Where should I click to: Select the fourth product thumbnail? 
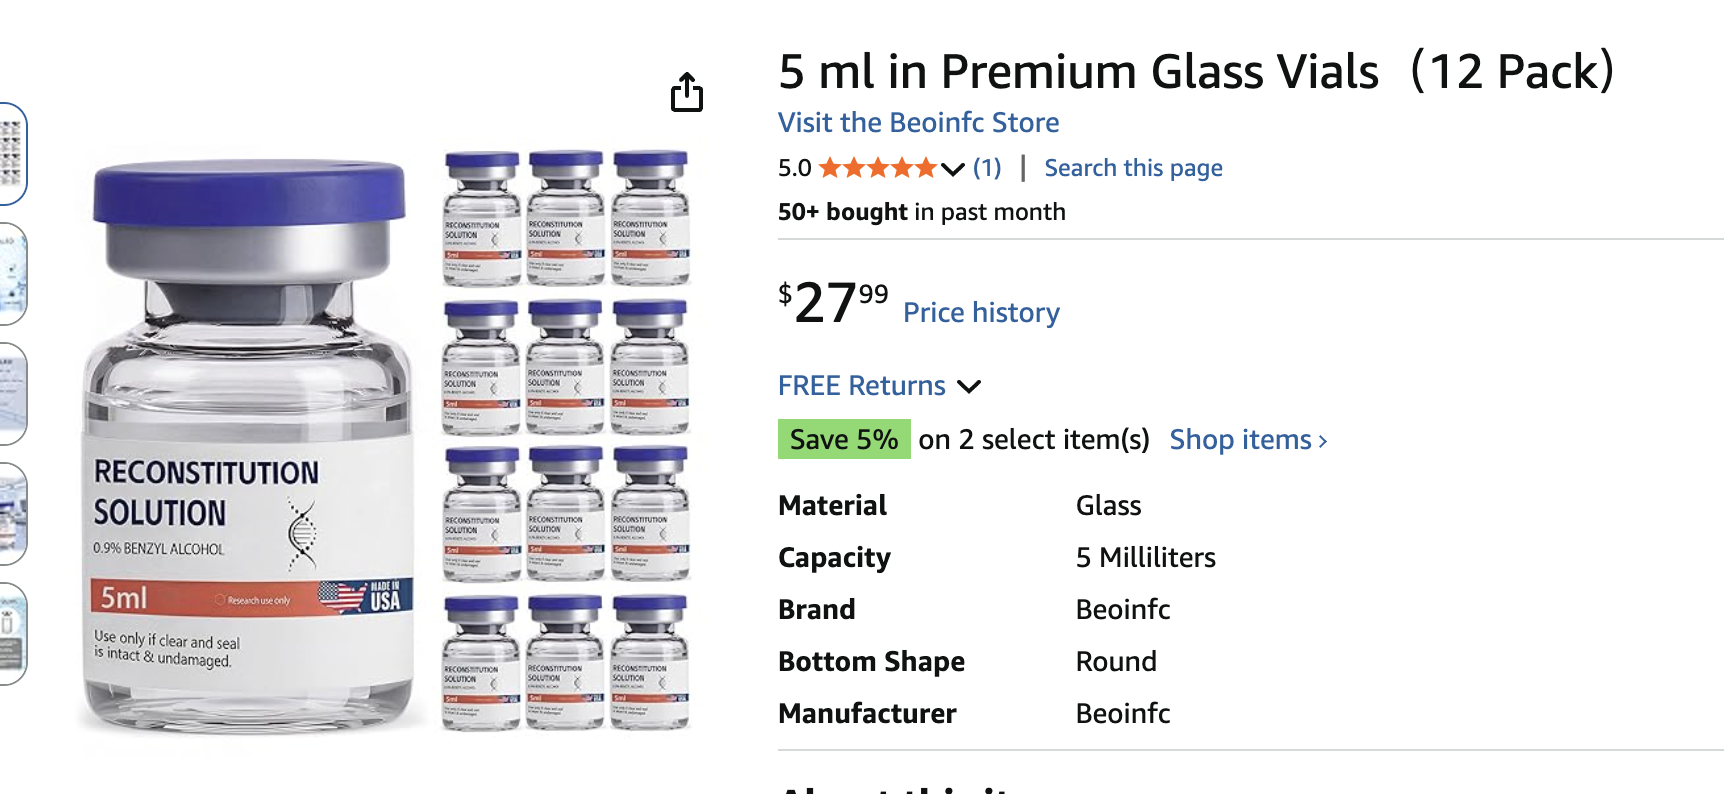(11, 513)
